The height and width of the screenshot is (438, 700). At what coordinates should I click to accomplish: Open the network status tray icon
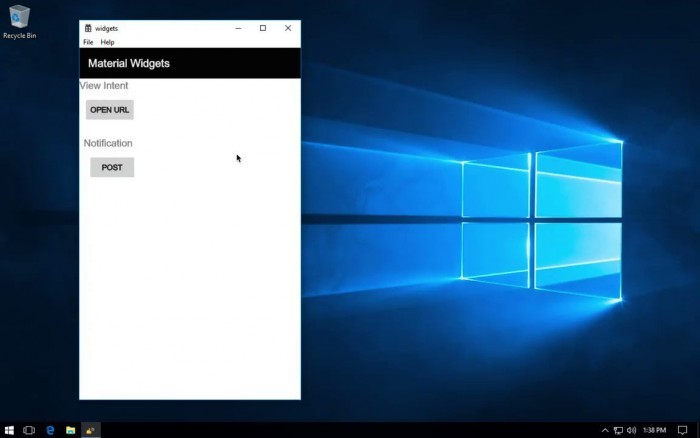[618, 430]
